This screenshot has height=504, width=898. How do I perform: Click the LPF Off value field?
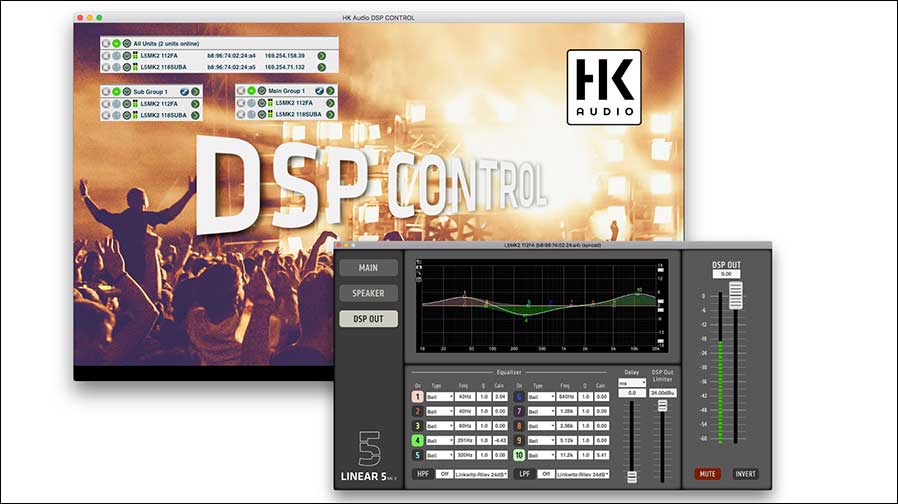(546, 474)
